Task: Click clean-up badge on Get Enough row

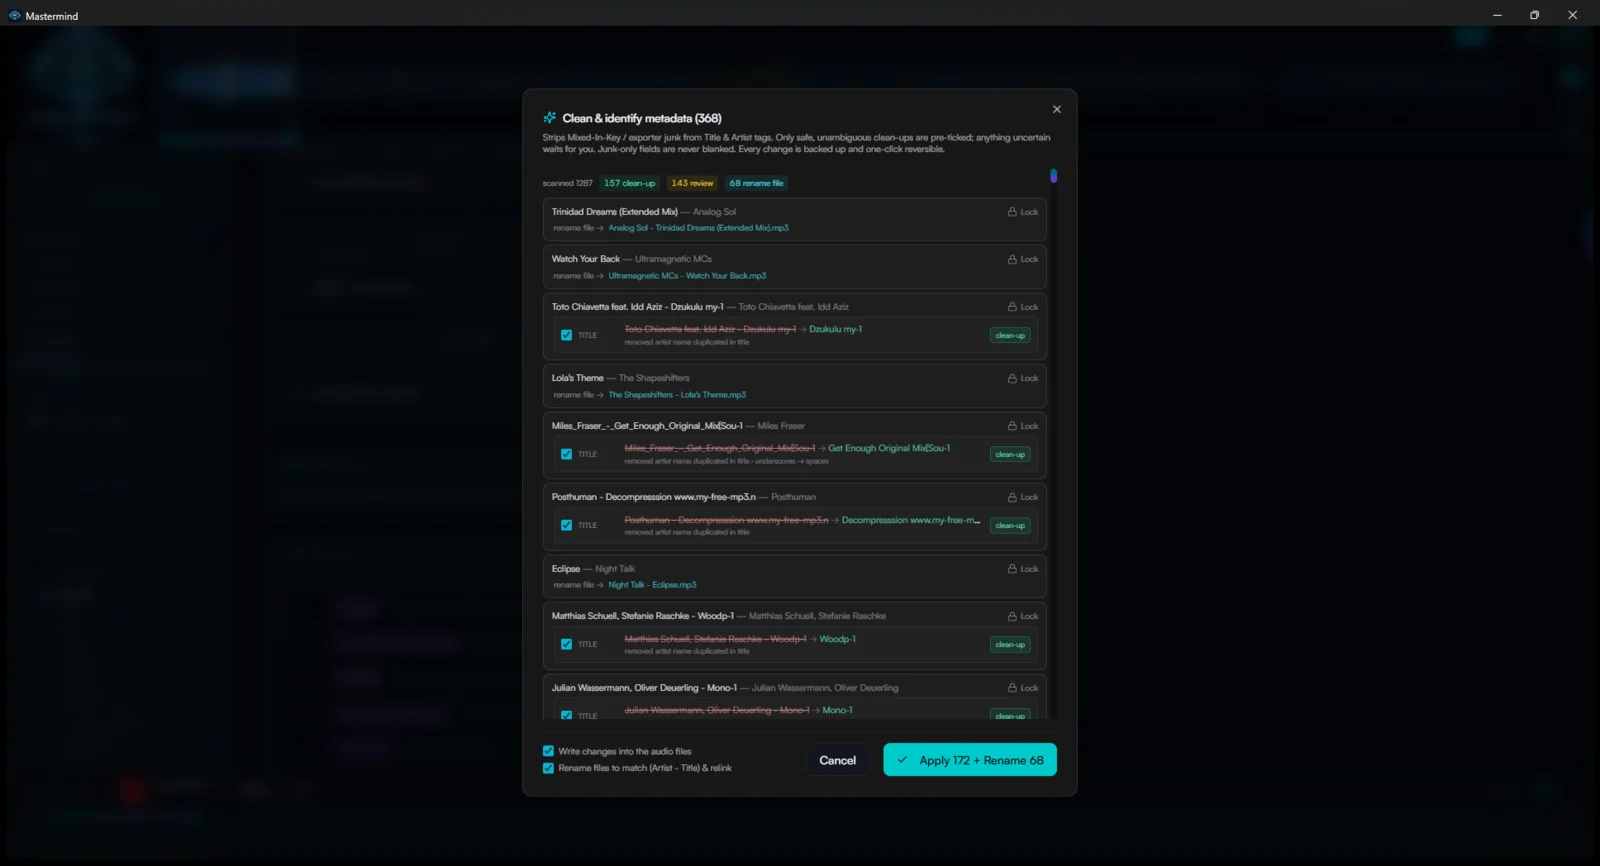Action: point(1010,454)
